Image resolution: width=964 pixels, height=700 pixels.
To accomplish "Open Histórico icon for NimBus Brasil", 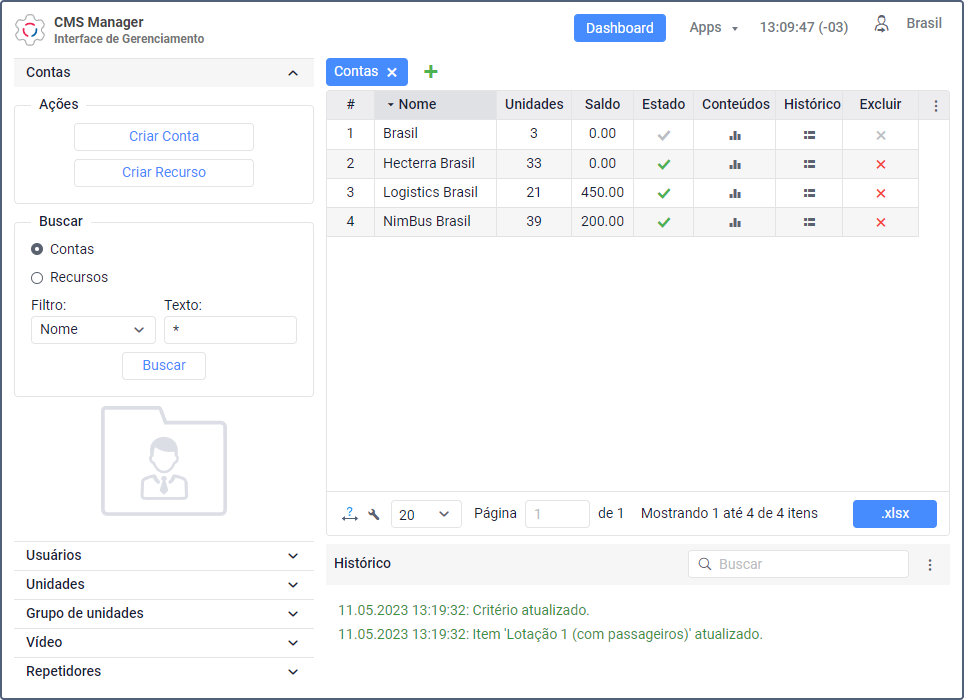I will point(809,222).
